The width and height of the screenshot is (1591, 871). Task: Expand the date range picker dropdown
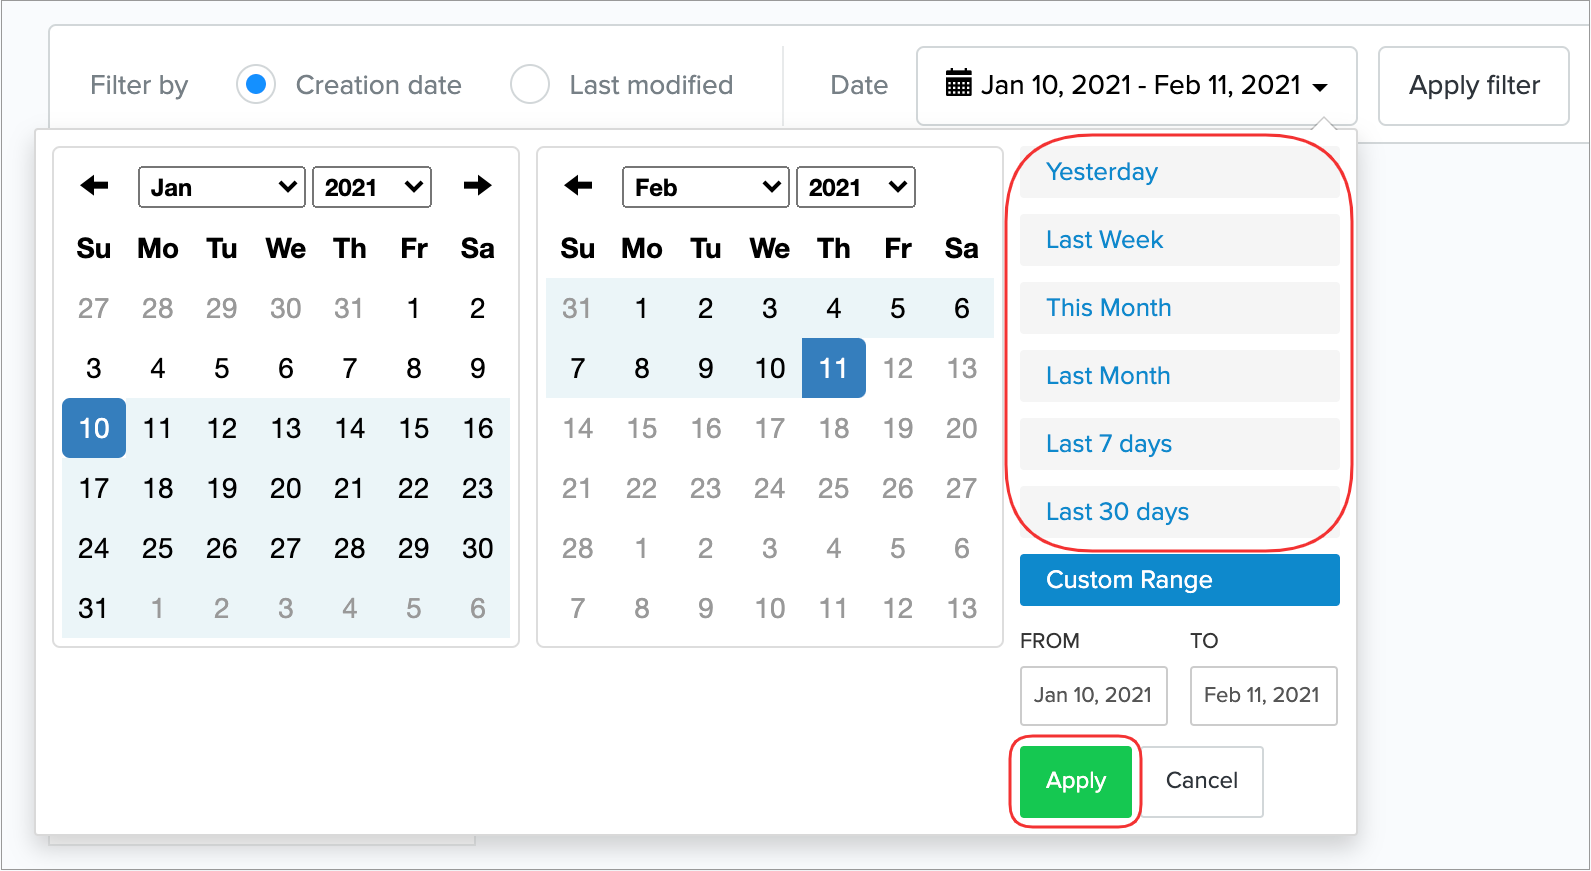pos(1137,86)
